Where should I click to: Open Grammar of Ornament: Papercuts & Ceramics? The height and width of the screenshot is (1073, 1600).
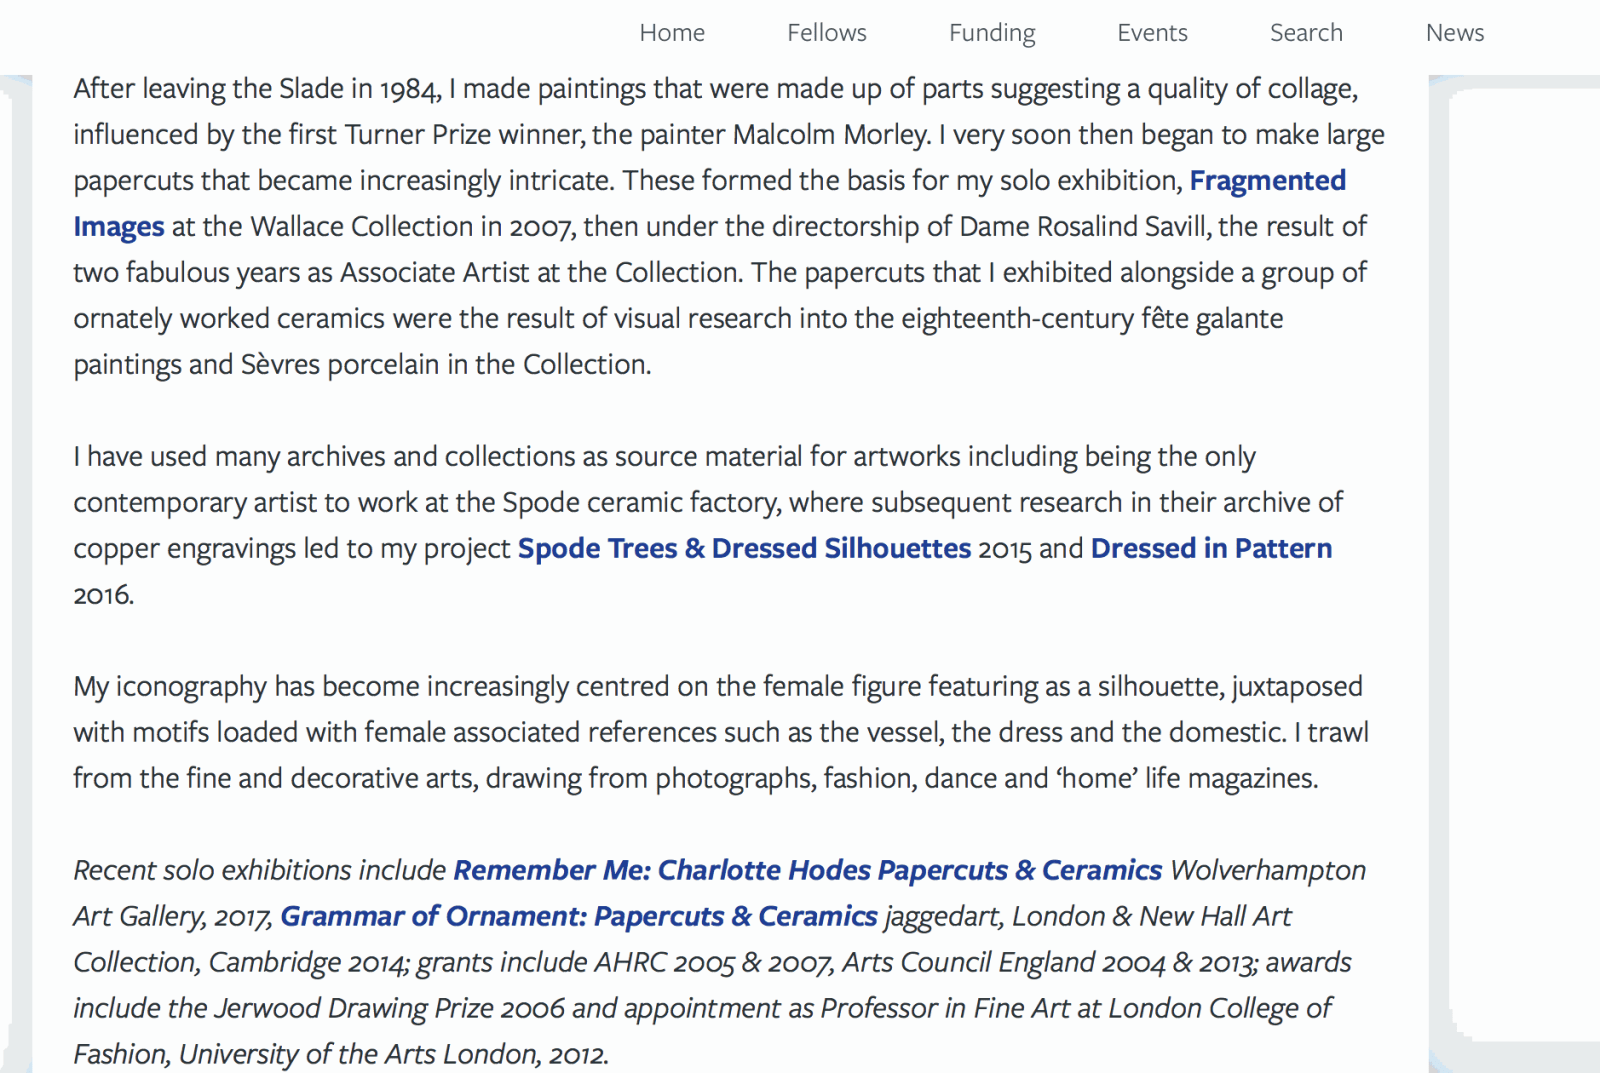pyautogui.click(x=578, y=916)
